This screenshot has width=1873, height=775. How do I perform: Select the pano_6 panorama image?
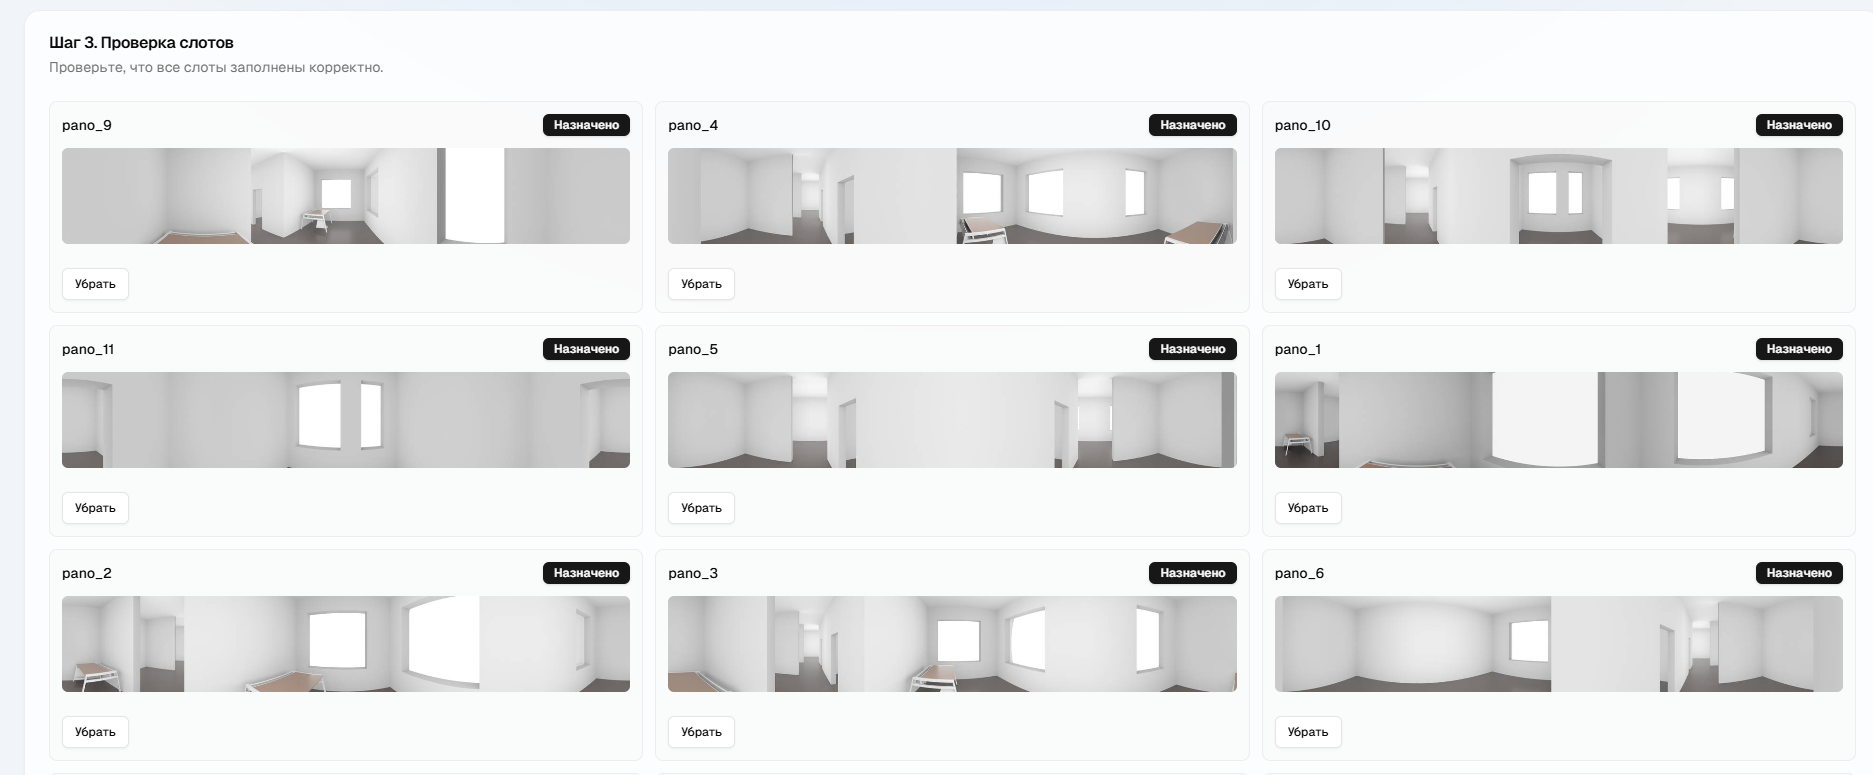point(1558,644)
